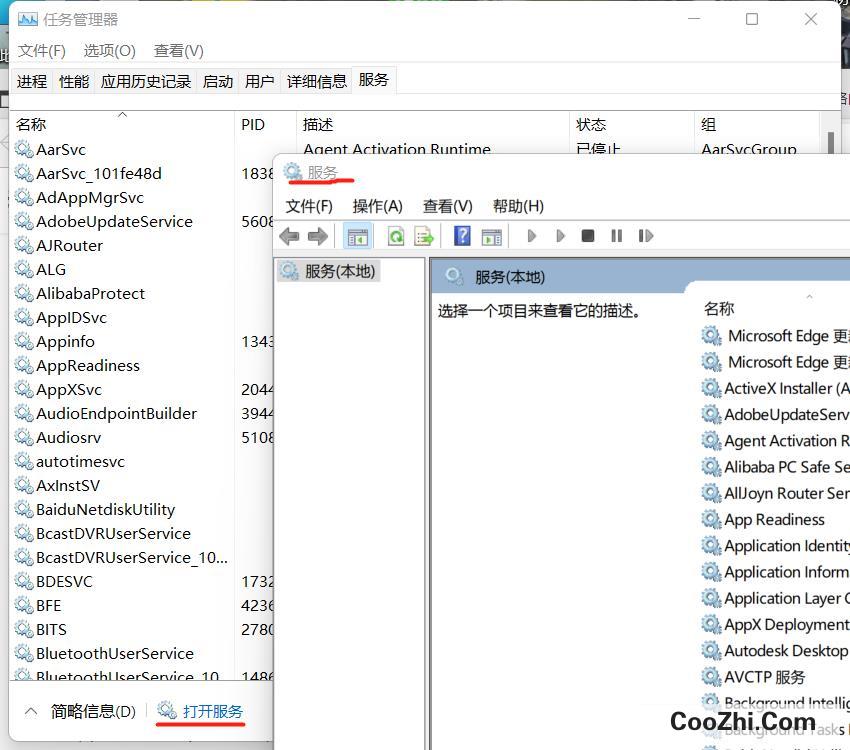850x750 pixels.
Task: Click the 打开服务 link
Action: 212,711
